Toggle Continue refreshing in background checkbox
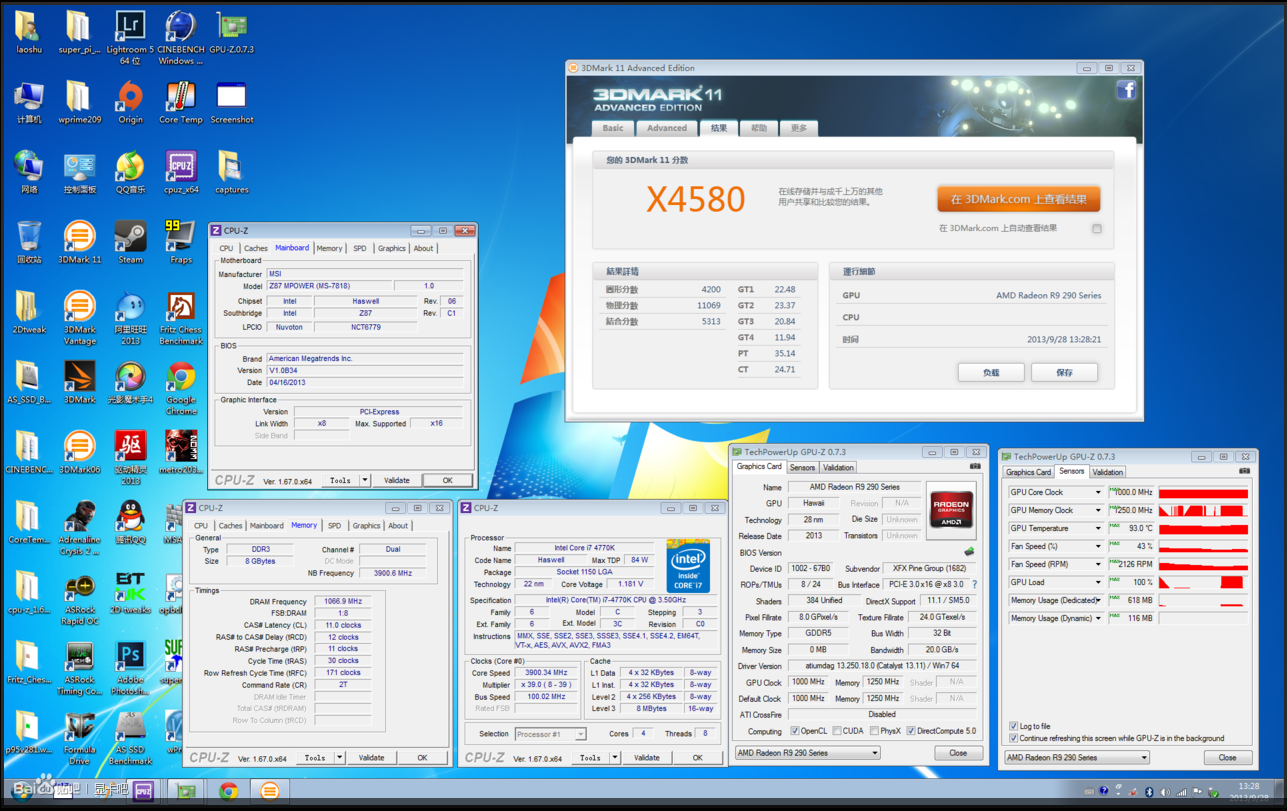This screenshot has width=1287, height=811. pyautogui.click(x=1013, y=738)
